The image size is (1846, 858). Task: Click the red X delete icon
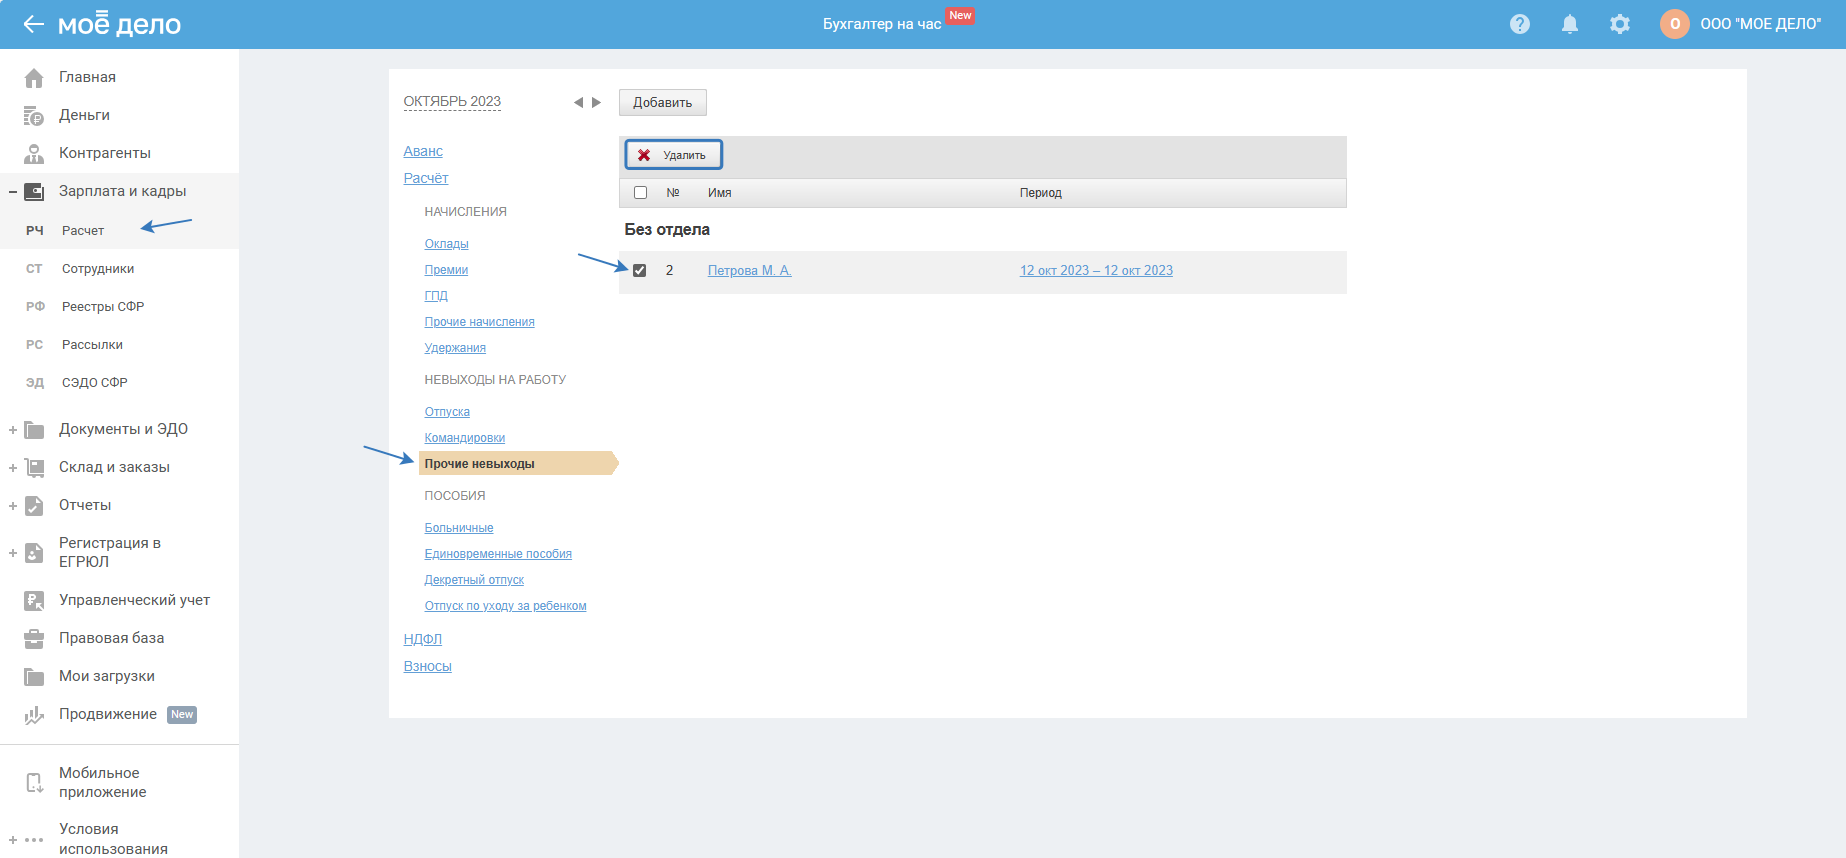(644, 155)
